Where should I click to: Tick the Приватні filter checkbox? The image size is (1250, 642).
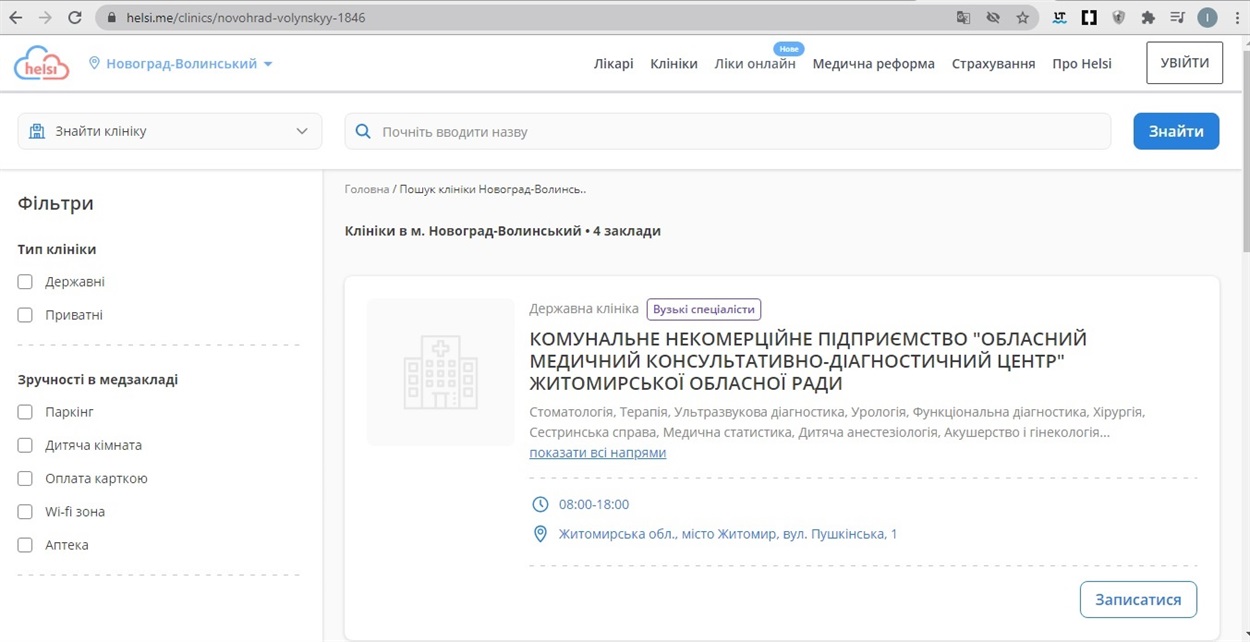(25, 315)
